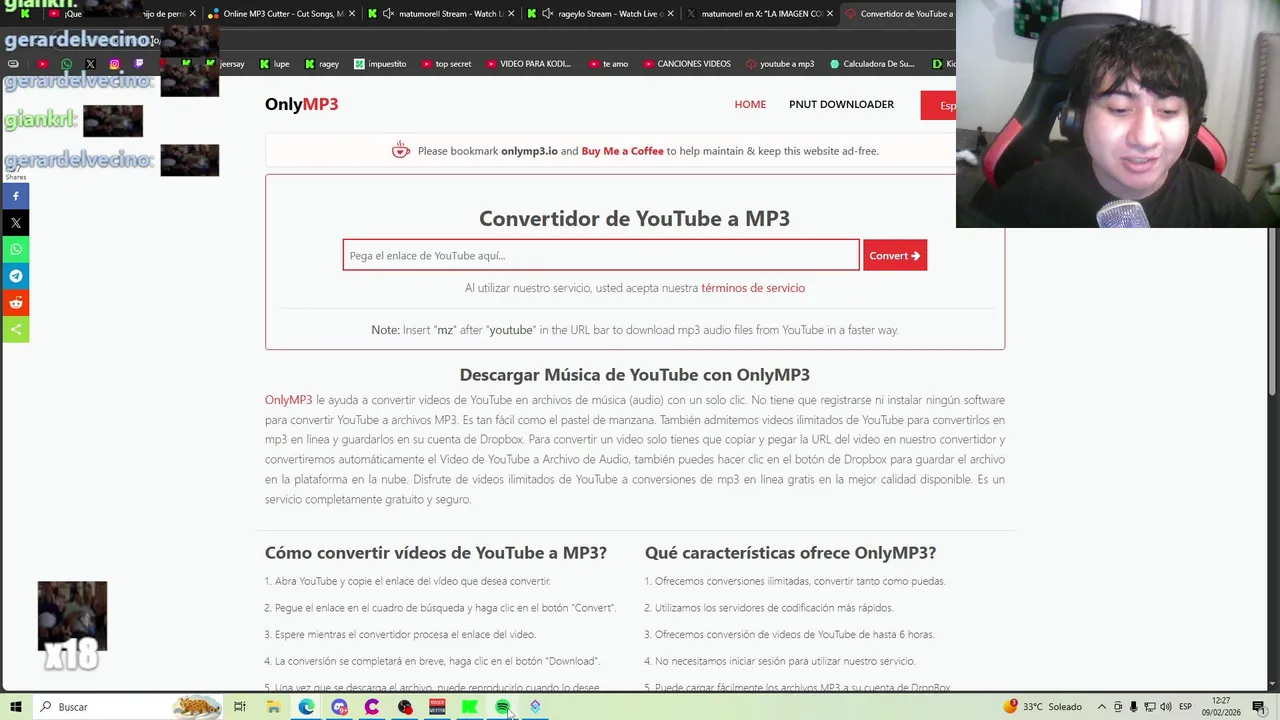Viewport: 1280px width, 720px height.
Task: Open the volume control tray icon
Action: pyautogui.click(x=1166, y=707)
